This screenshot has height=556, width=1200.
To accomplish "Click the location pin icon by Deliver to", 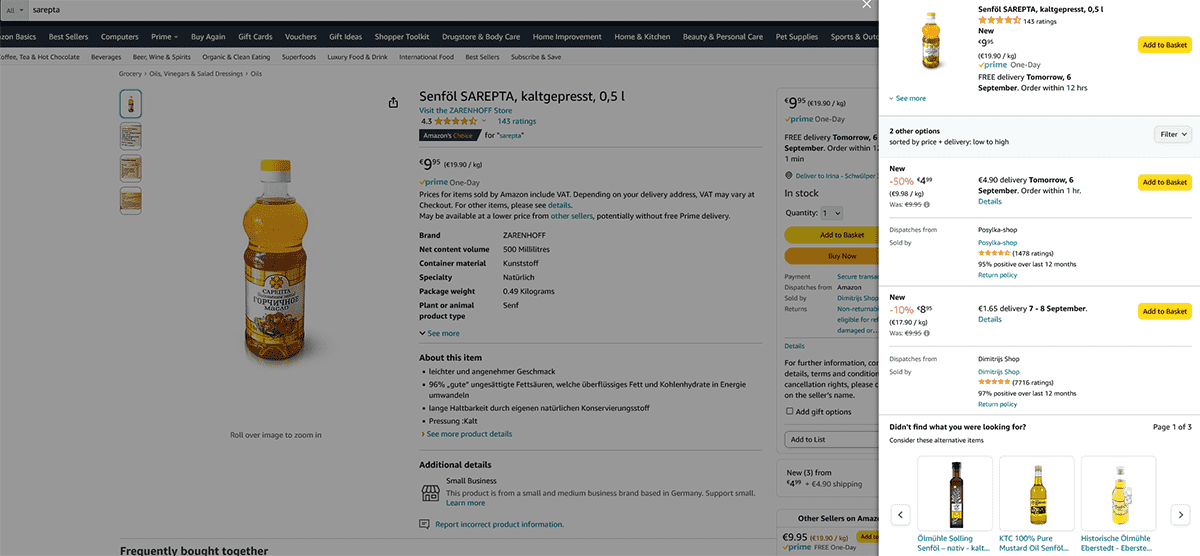I will point(789,175).
